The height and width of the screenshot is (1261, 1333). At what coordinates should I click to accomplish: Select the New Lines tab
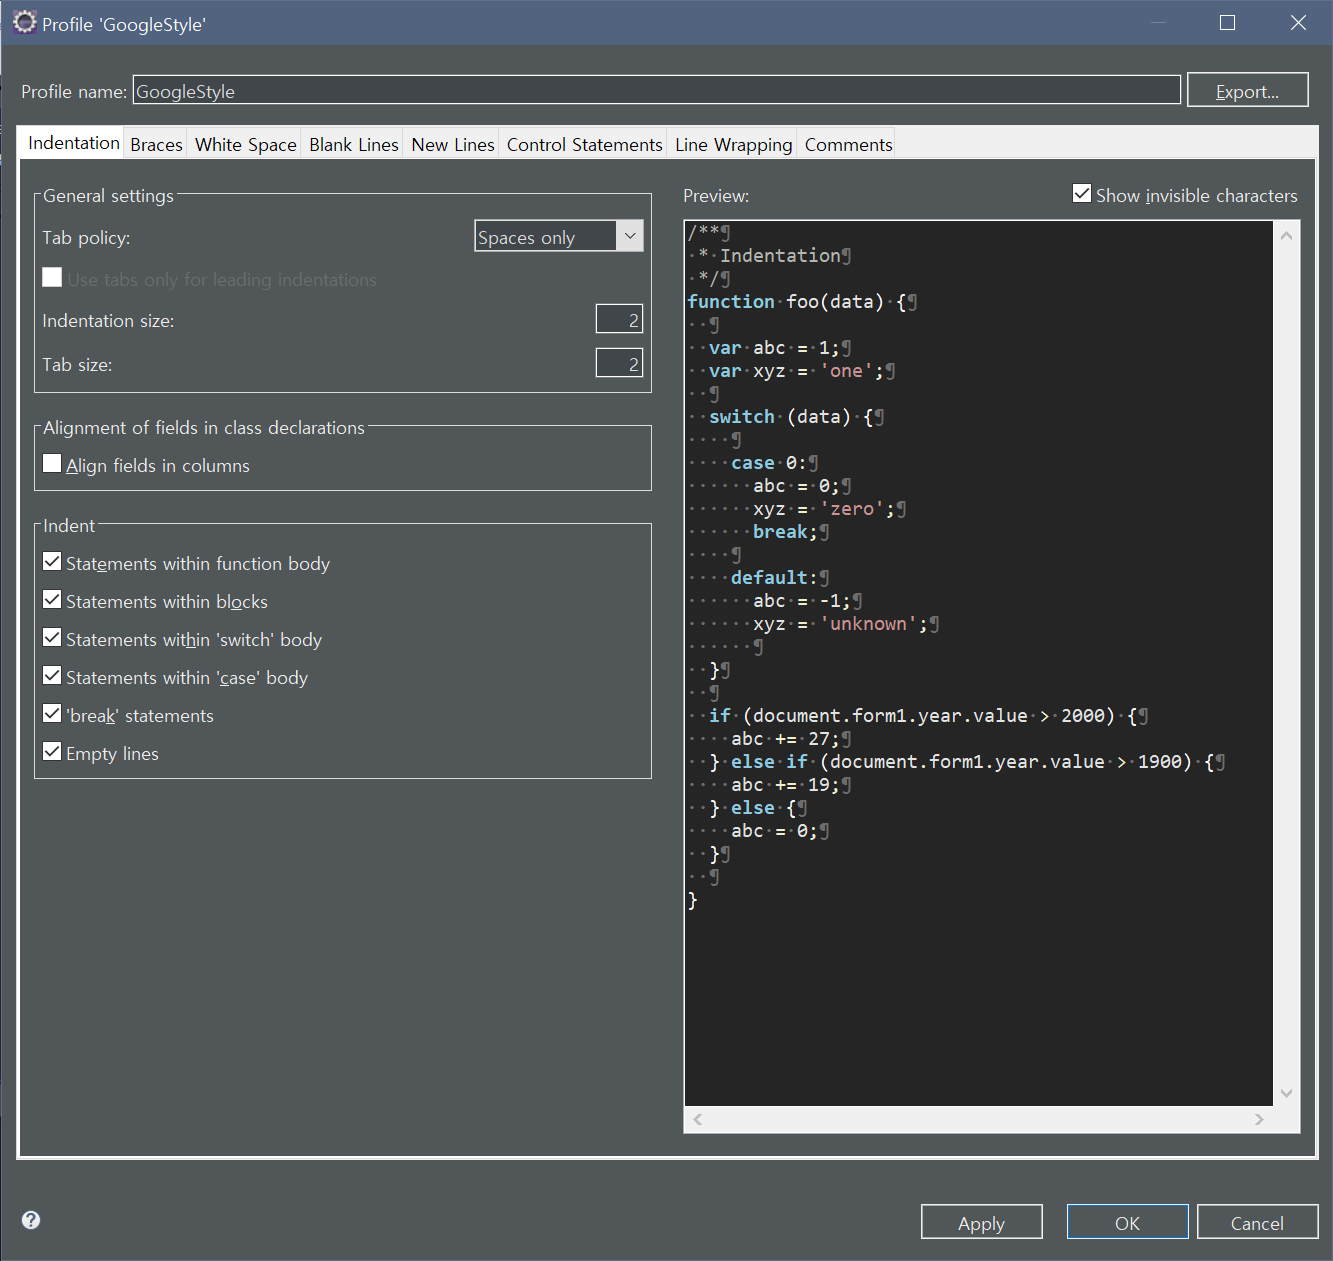pos(453,144)
